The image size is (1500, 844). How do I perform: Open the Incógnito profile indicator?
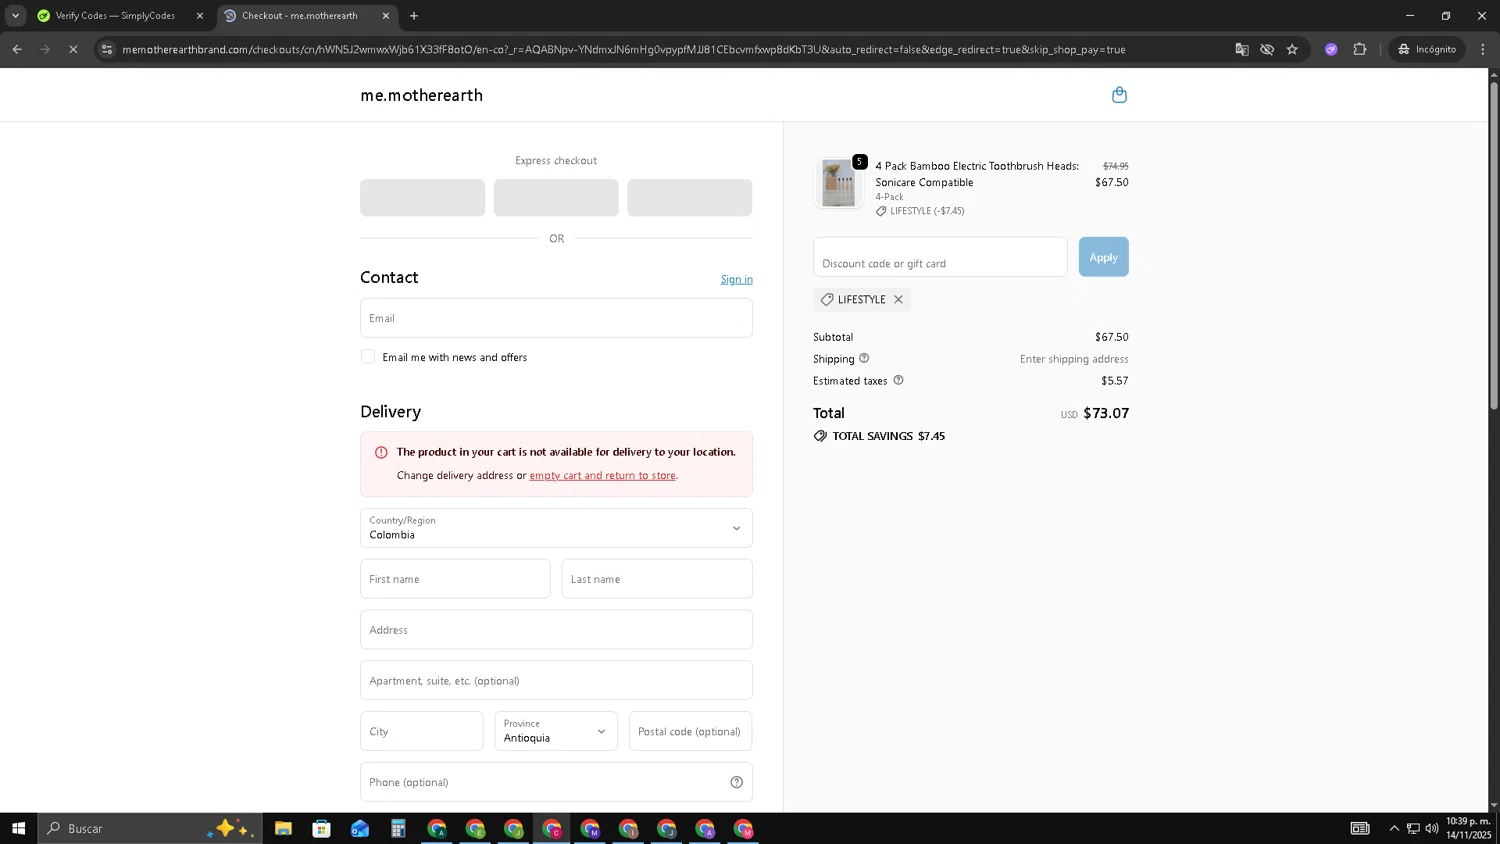1427,49
